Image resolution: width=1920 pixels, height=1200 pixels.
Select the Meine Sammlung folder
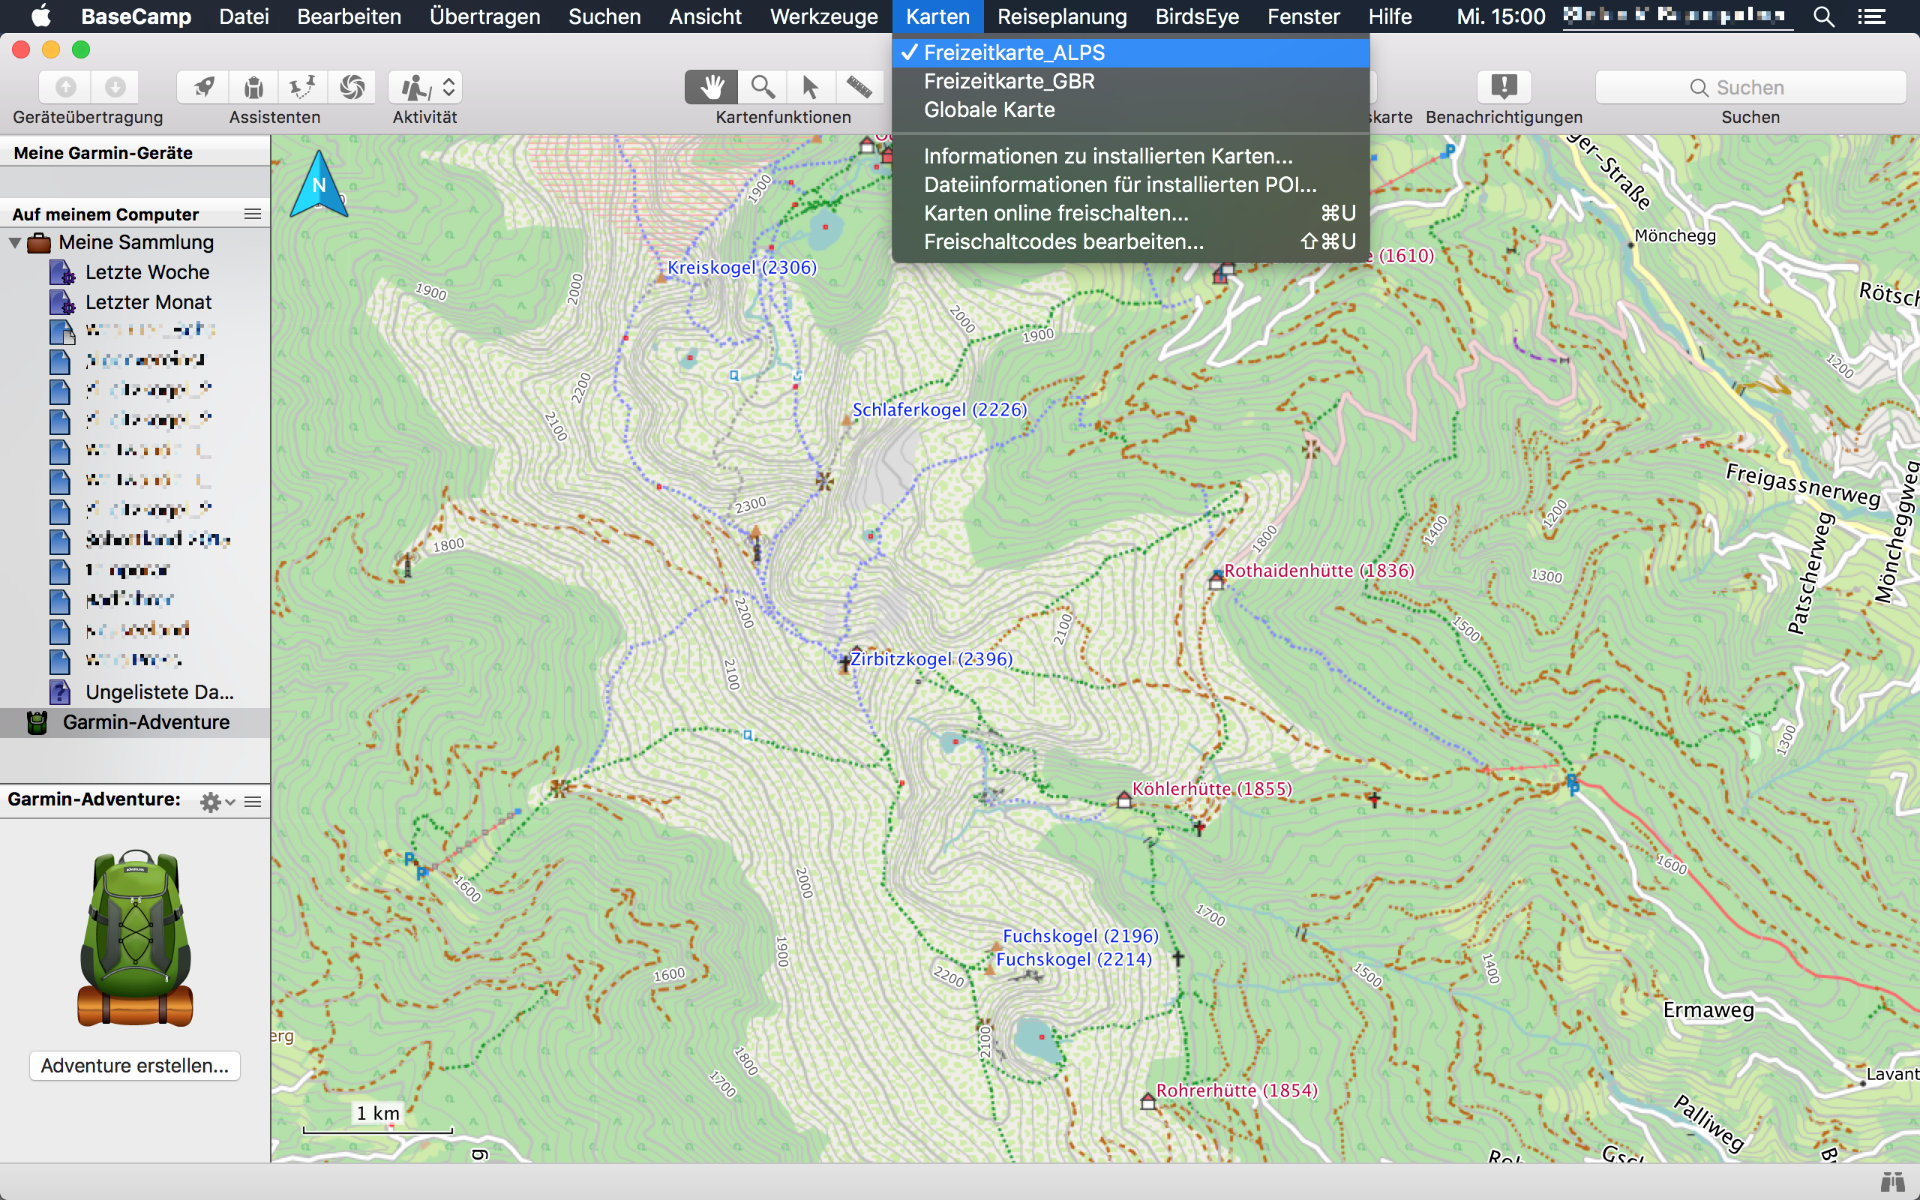[x=136, y=242]
